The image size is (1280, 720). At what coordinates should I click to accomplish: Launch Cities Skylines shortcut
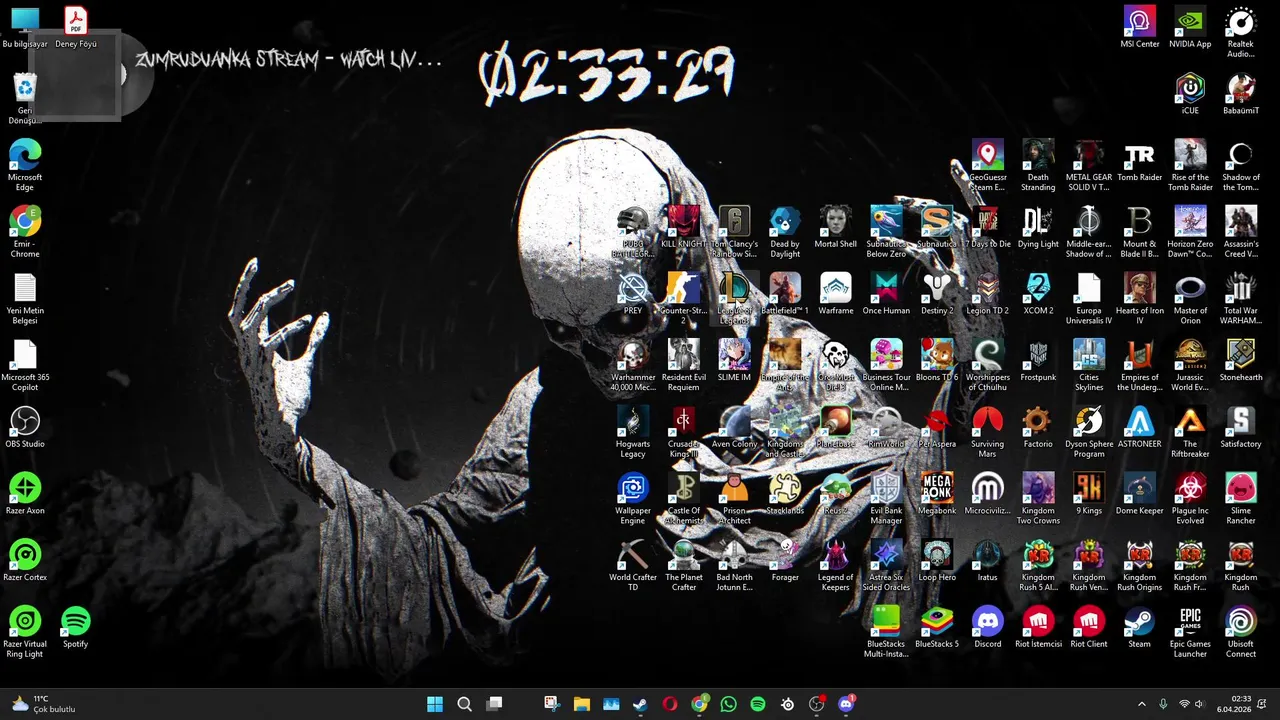(1089, 365)
